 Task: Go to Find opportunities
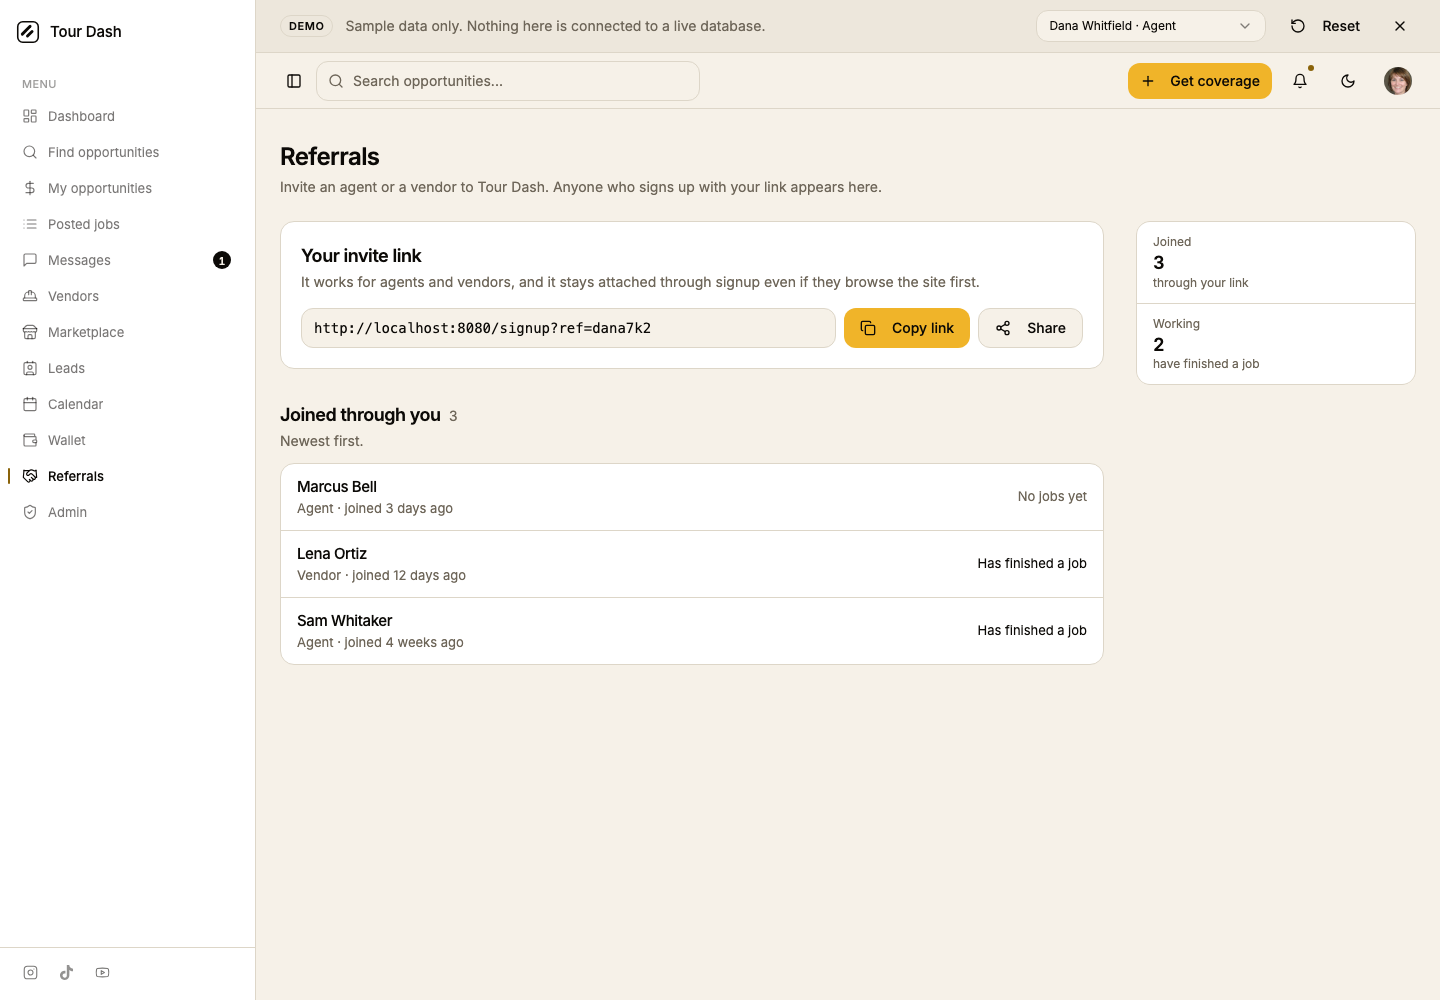127,152
